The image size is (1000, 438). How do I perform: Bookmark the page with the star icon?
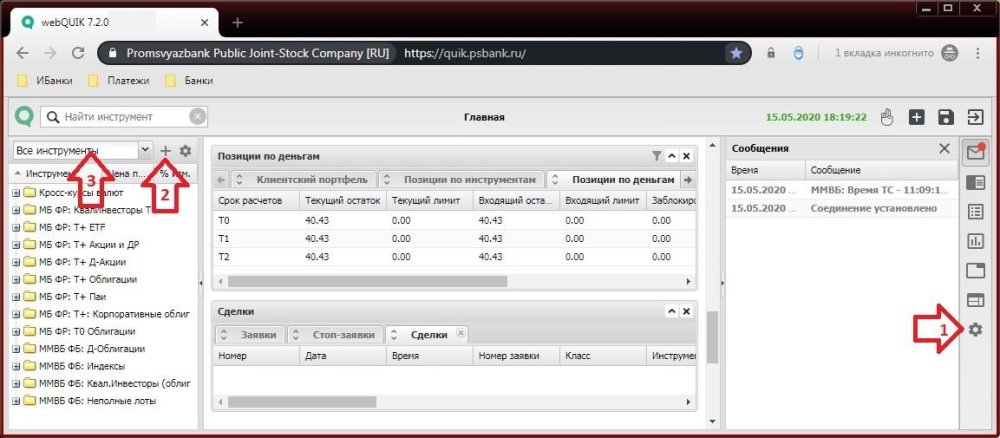[x=736, y=53]
